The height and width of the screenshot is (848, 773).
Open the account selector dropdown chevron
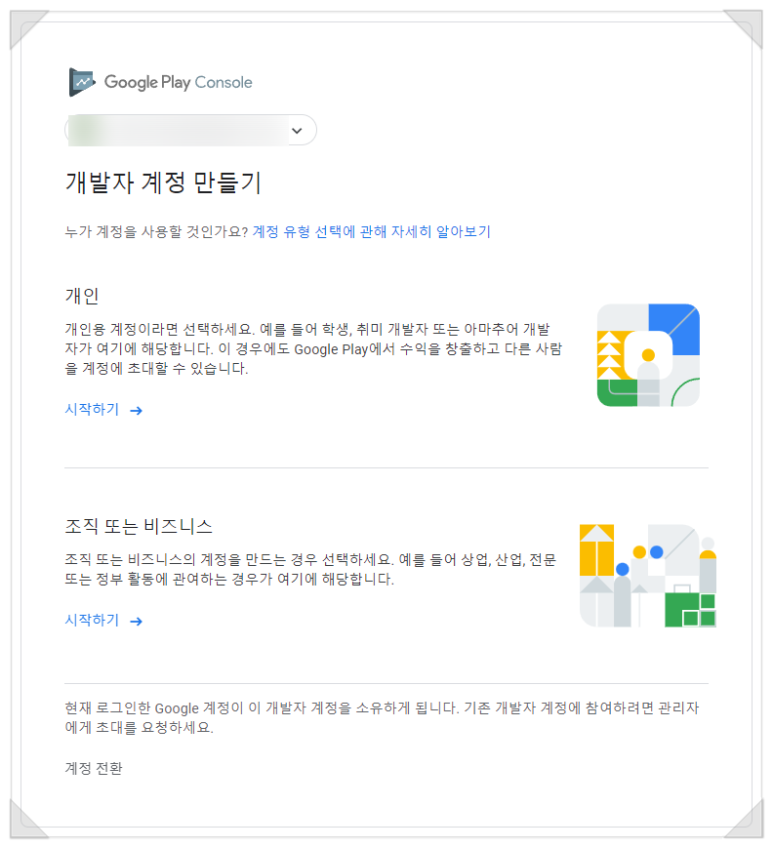[x=296, y=131]
